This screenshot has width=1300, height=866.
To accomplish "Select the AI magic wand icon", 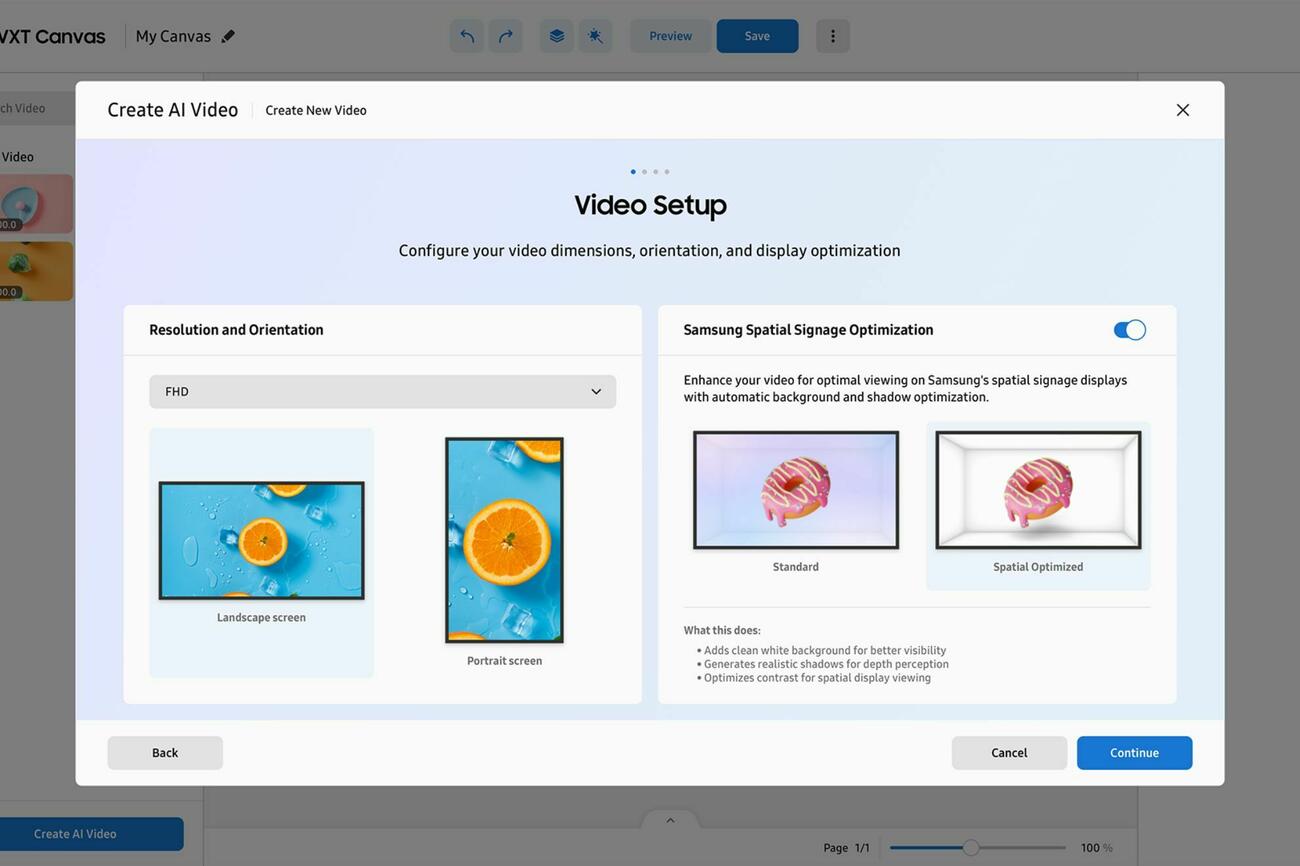I will click(595, 35).
